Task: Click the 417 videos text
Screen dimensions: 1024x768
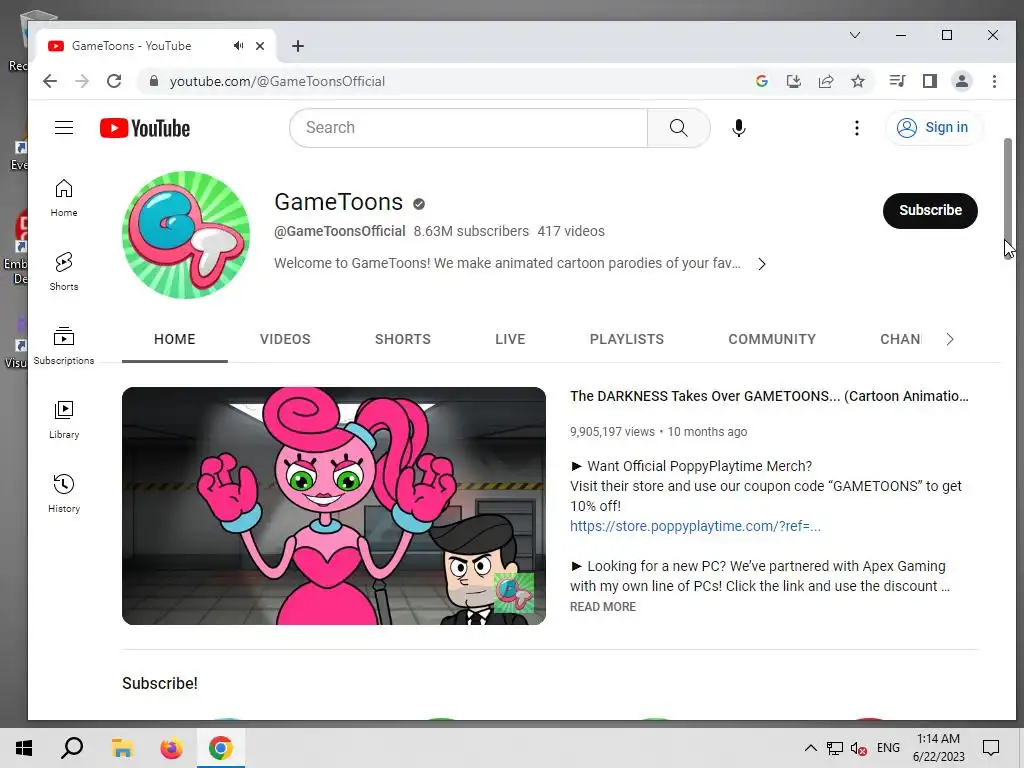Action: pyautogui.click(x=571, y=231)
